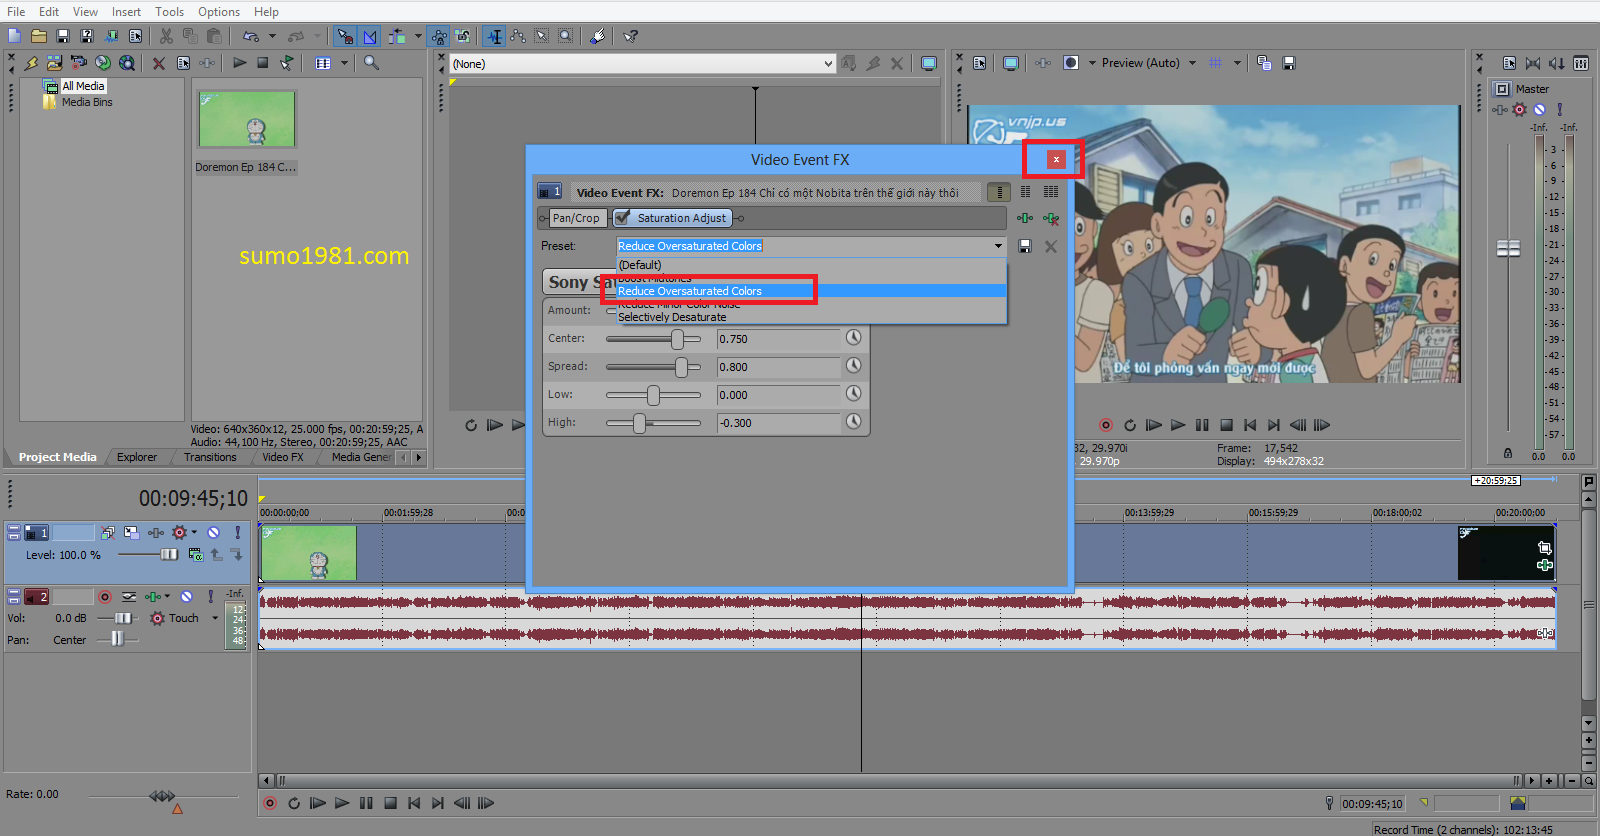Click the Compositing Mode icon on track 1
Viewport: 1600px width, 836px height.
tap(195, 554)
